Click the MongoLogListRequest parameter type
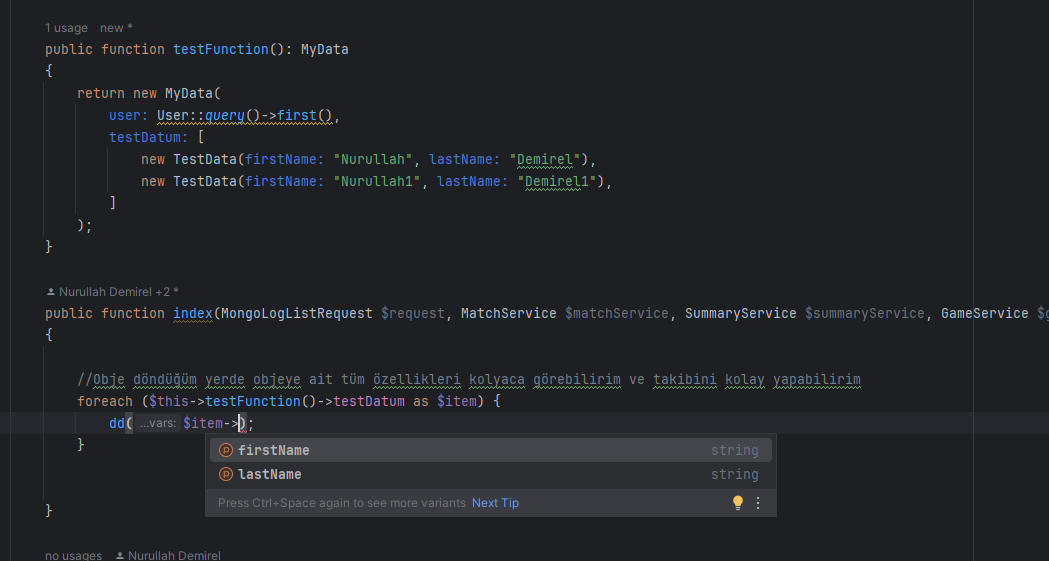This screenshot has width=1049, height=561. (x=296, y=314)
